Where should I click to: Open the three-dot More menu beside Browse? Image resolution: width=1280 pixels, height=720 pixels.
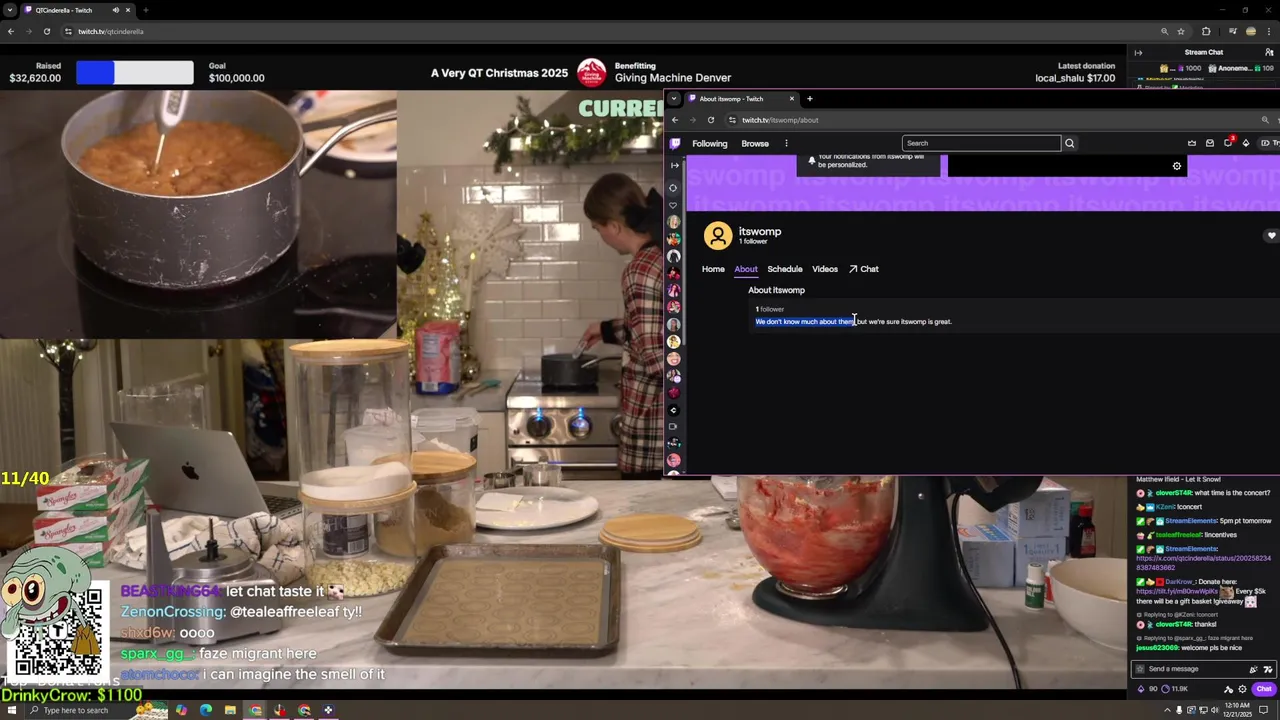(x=786, y=143)
